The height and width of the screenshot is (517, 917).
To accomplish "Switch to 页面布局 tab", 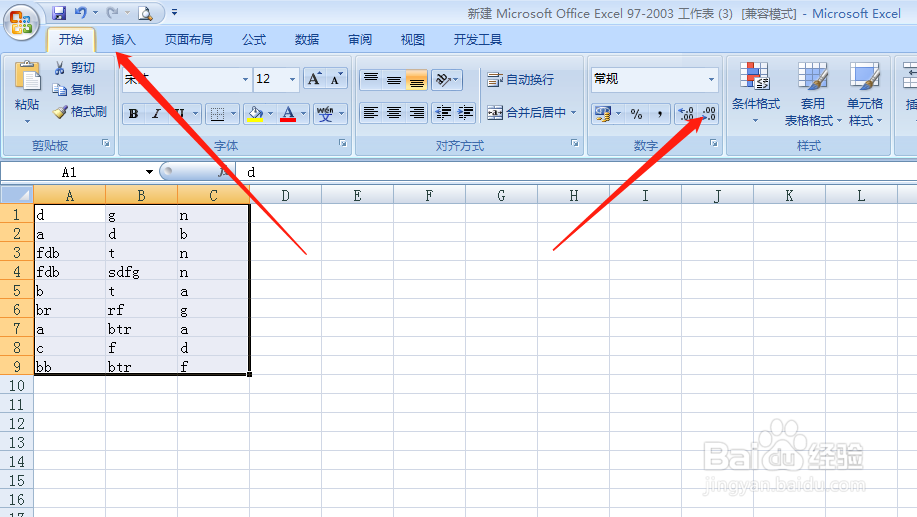I will point(188,40).
